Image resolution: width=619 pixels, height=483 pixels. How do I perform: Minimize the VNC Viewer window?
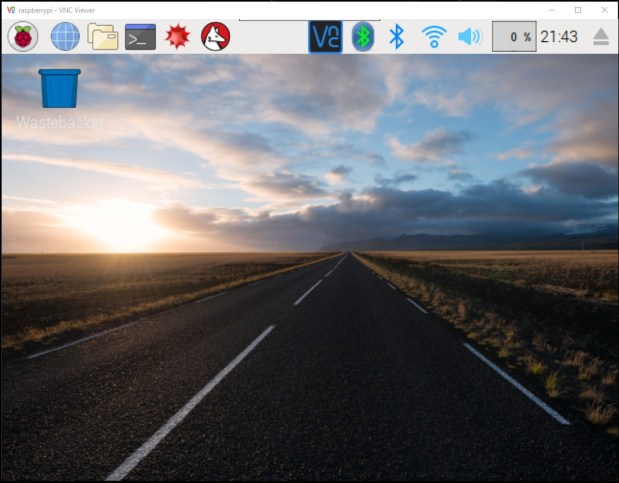point(550,9)
